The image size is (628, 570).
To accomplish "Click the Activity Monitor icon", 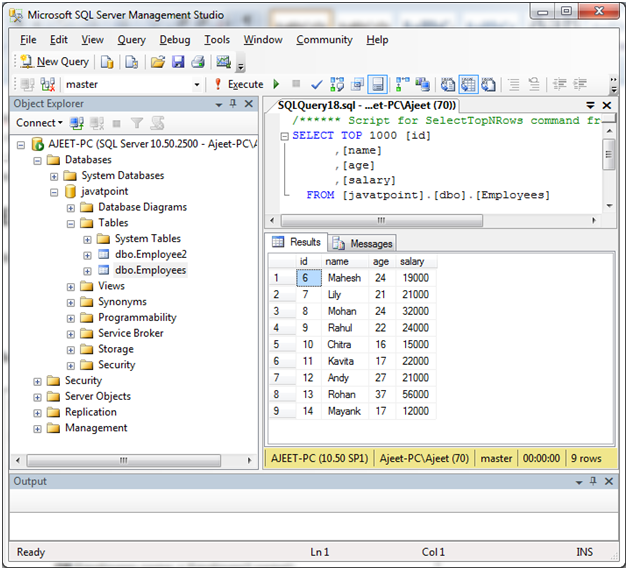I will coord(223,62).
